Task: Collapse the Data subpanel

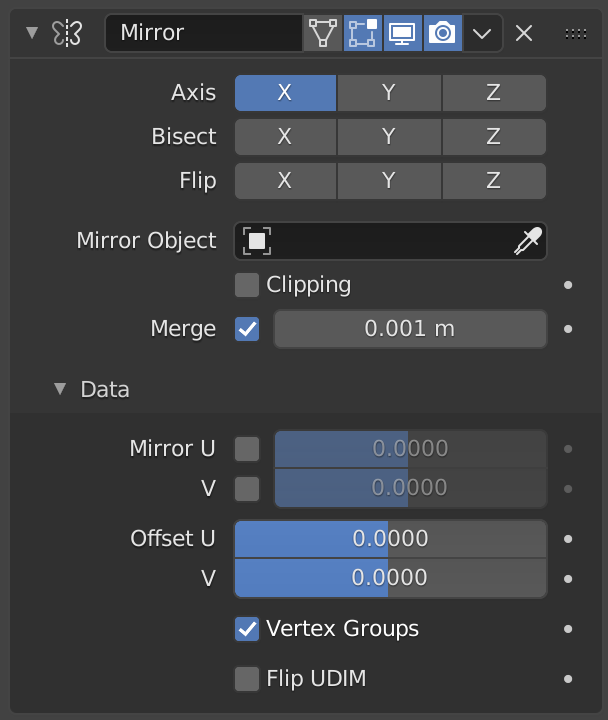Action: click(61, 389)
